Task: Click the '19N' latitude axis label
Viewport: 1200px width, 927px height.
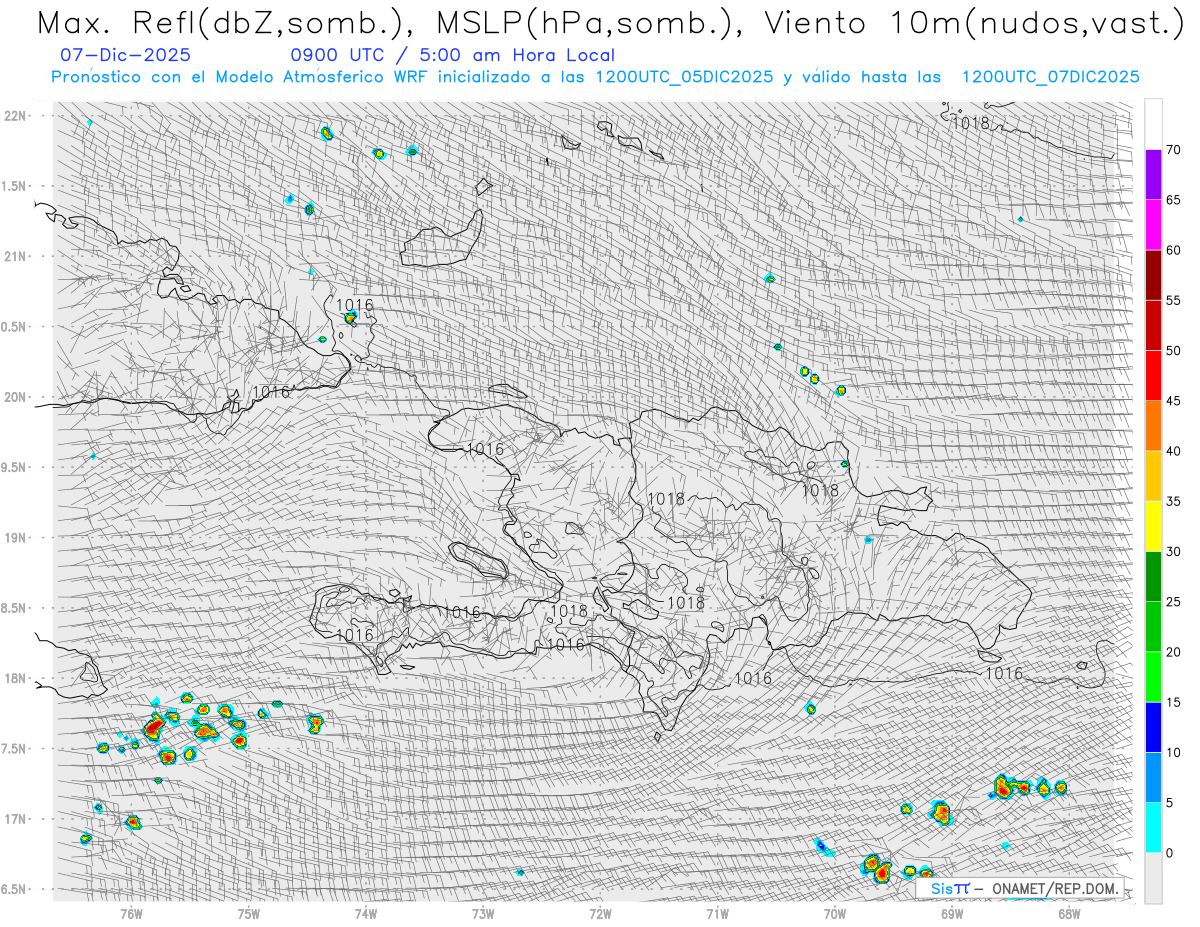Action: coord(14,538)
